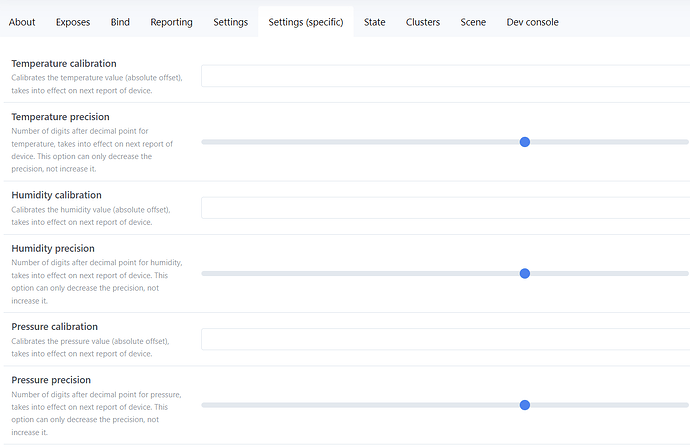690x447 pixels.
Task: Click the Pressure precision label
Action: 51,380
